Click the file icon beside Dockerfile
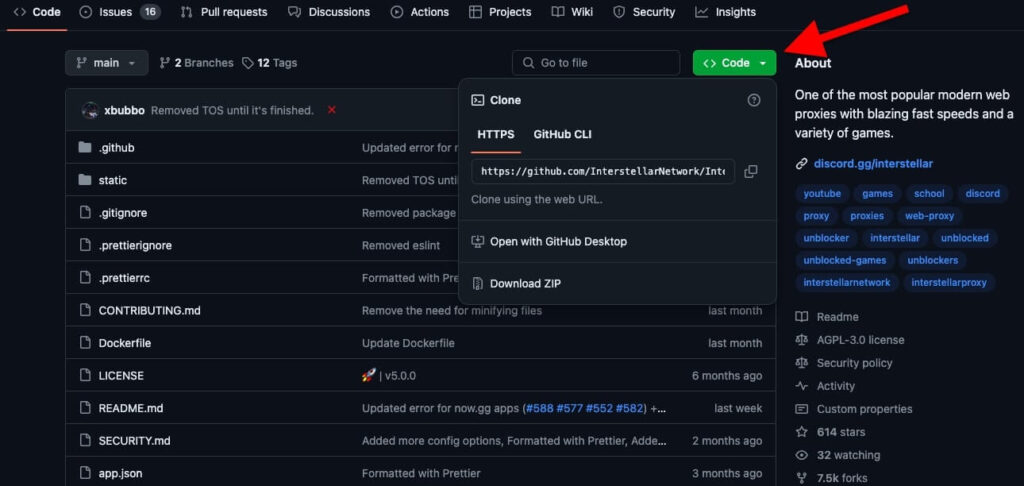This screenshot has width=1024, height=486. (x=84, y=343)
